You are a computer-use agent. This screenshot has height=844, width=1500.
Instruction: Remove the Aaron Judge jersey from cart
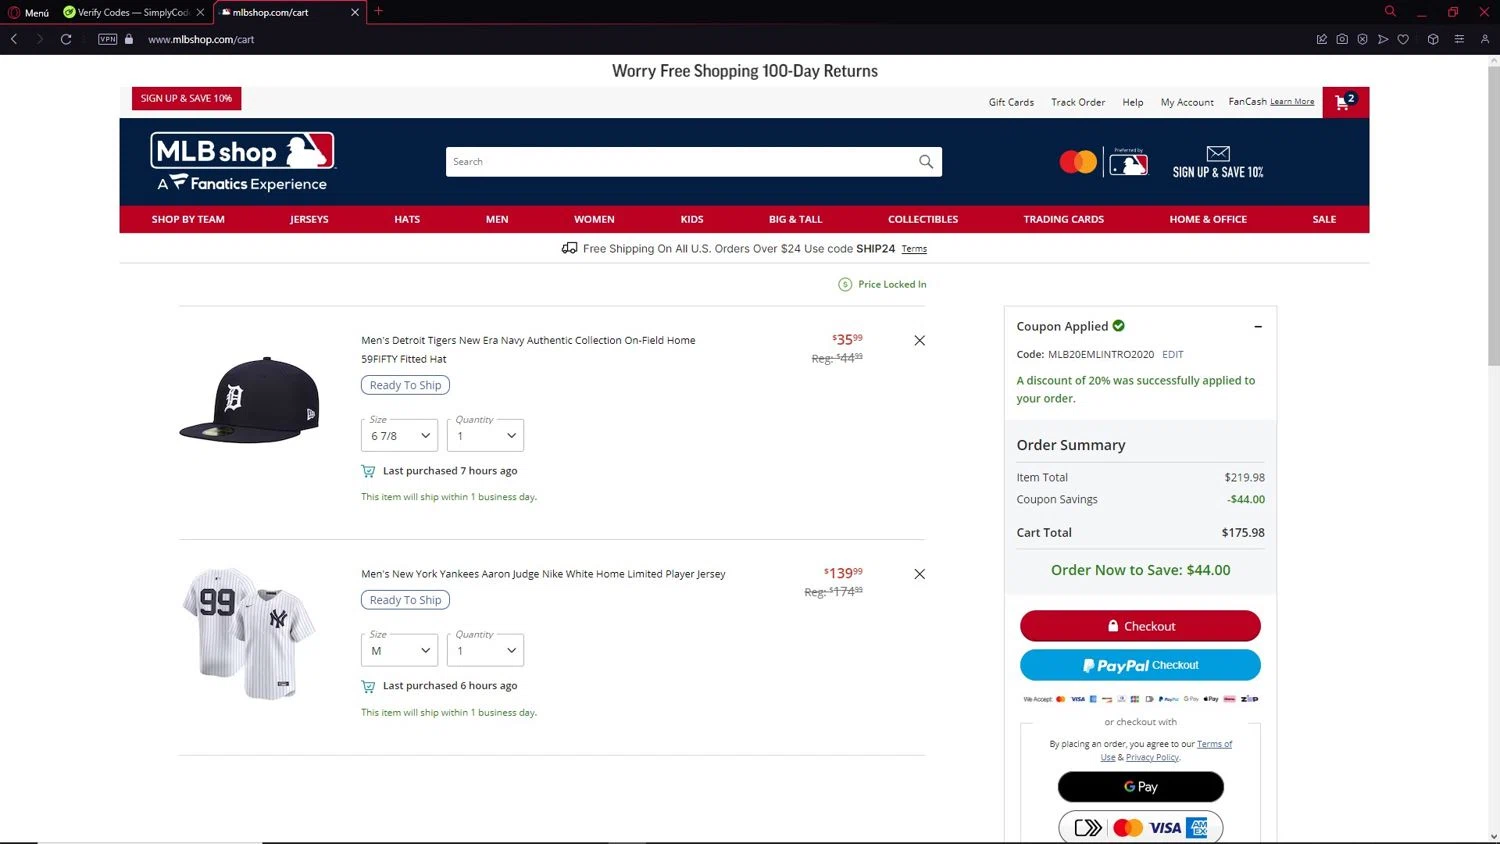tap(919, 574)
